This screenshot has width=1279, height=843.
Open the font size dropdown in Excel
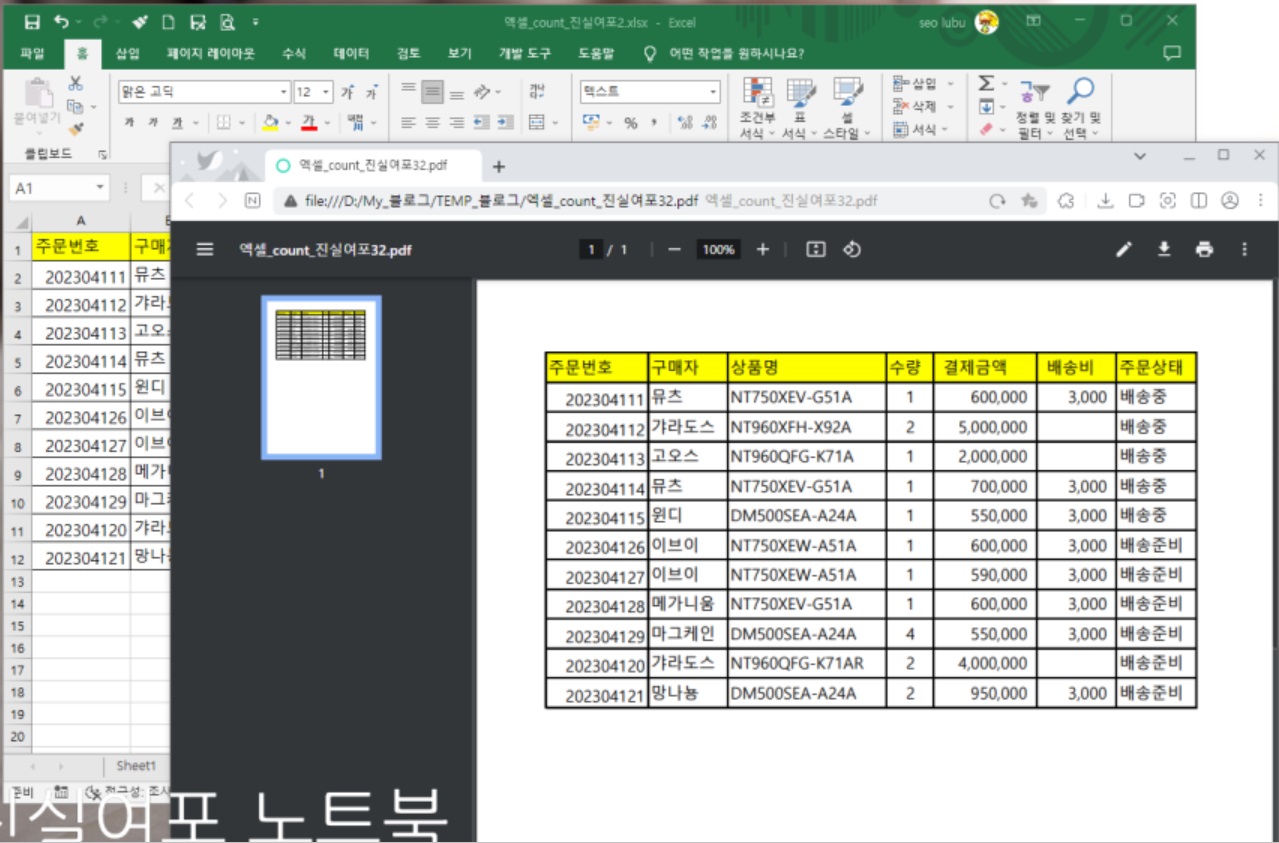pyautogui.click(x=326, y=92)
